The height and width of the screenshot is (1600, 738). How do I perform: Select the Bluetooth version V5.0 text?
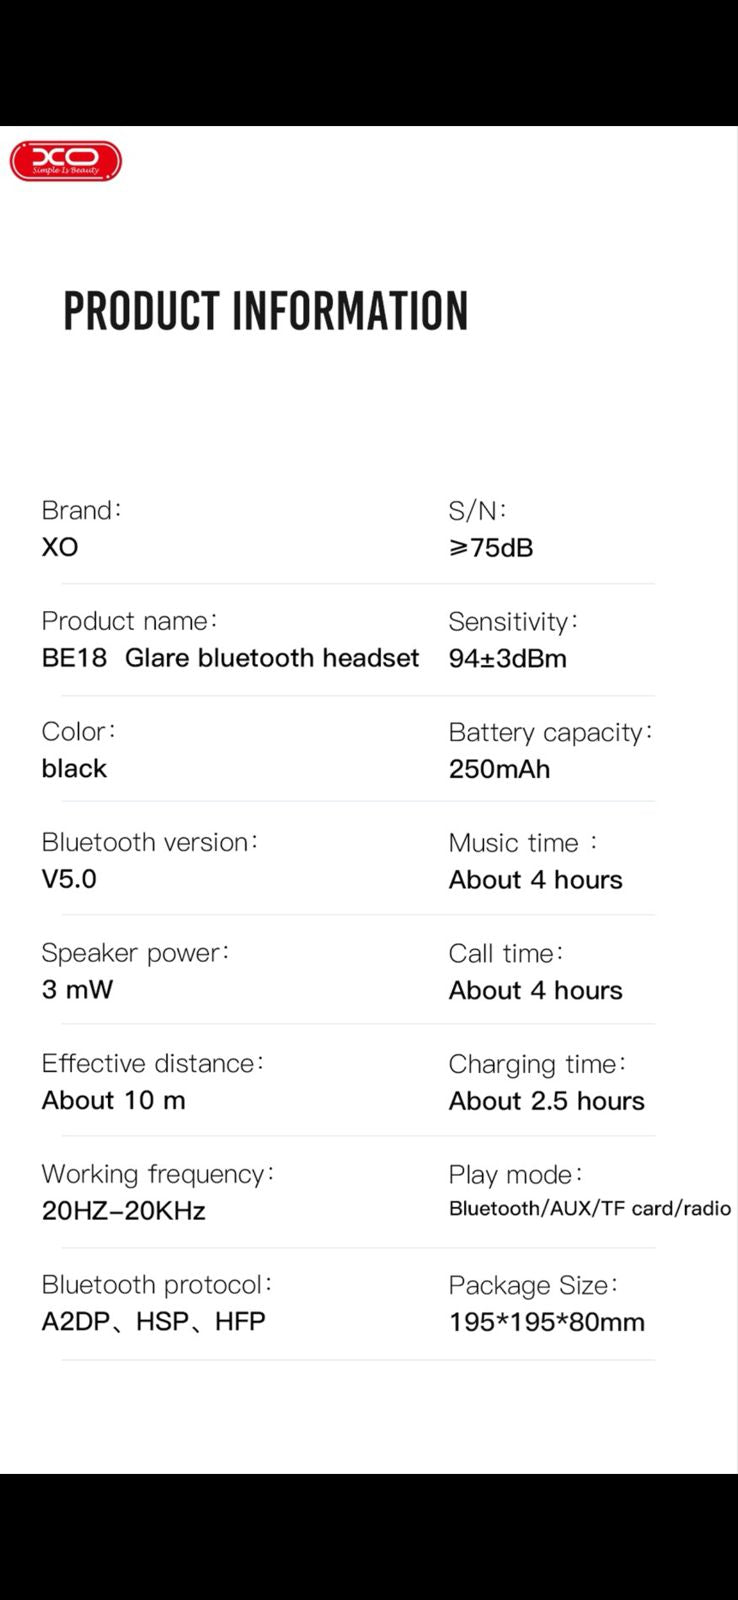(69, 879)
